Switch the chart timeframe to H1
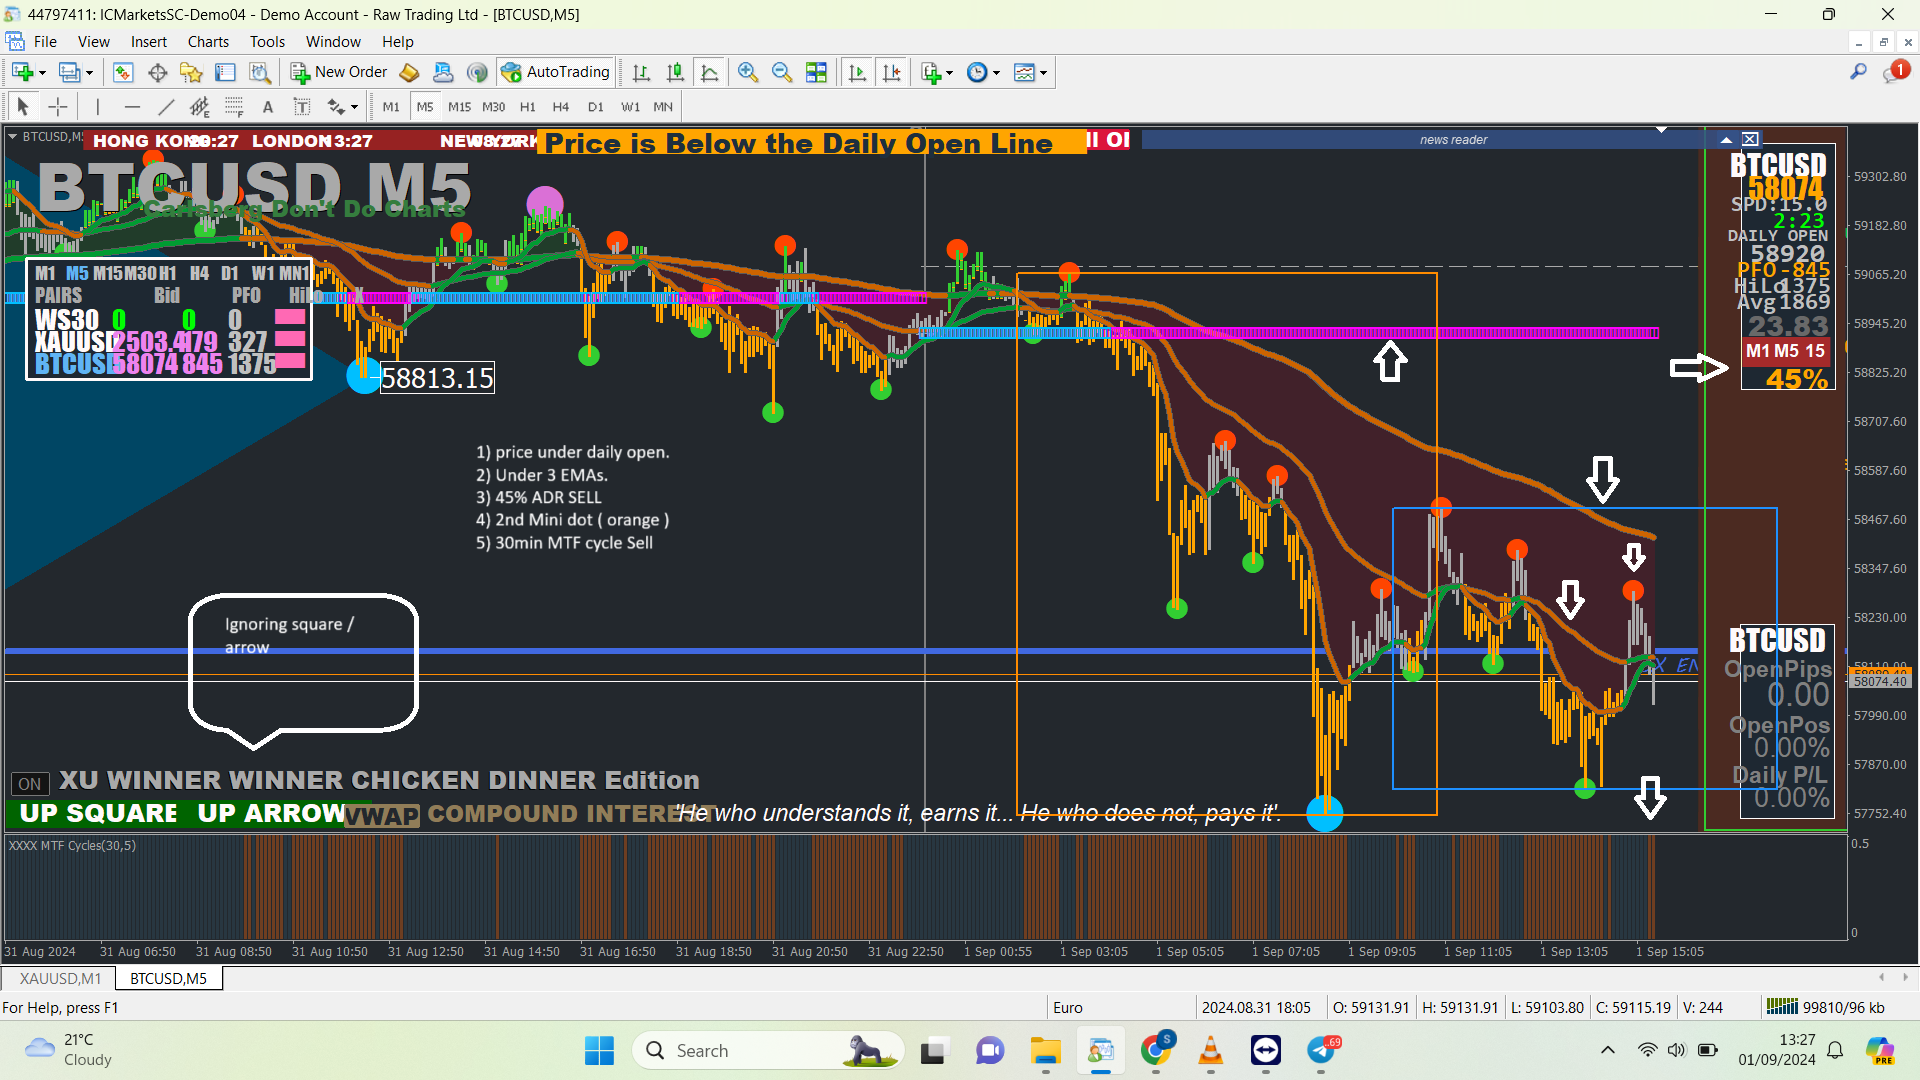The image size is (1920, 1080). (527, 107)
